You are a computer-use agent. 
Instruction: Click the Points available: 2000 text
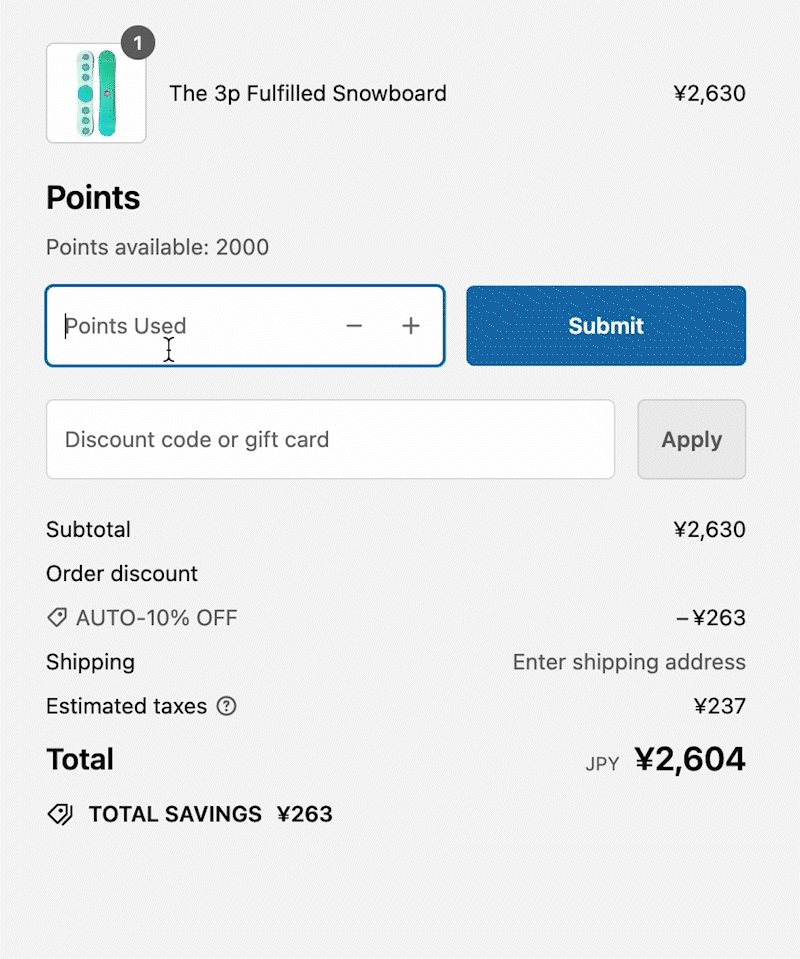157,247
